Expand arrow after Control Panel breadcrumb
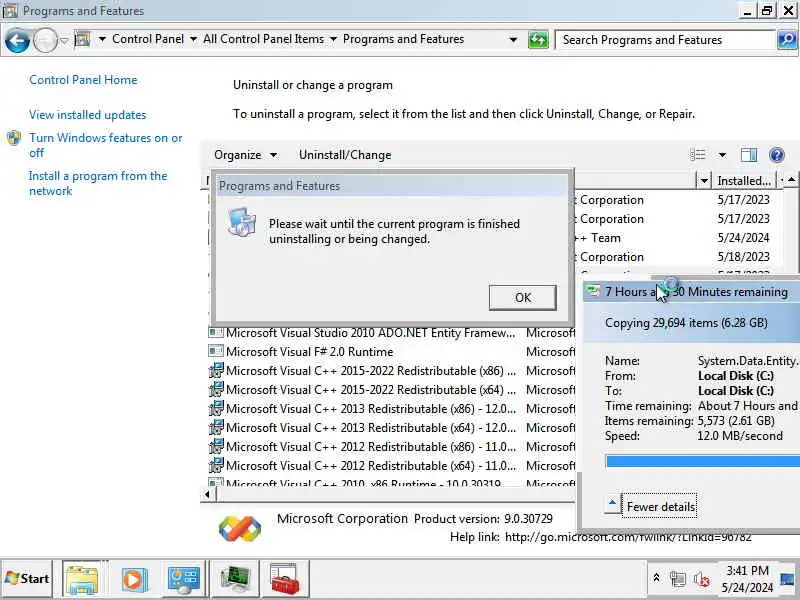This screenshot has height=600, width=800. [193, 39]
